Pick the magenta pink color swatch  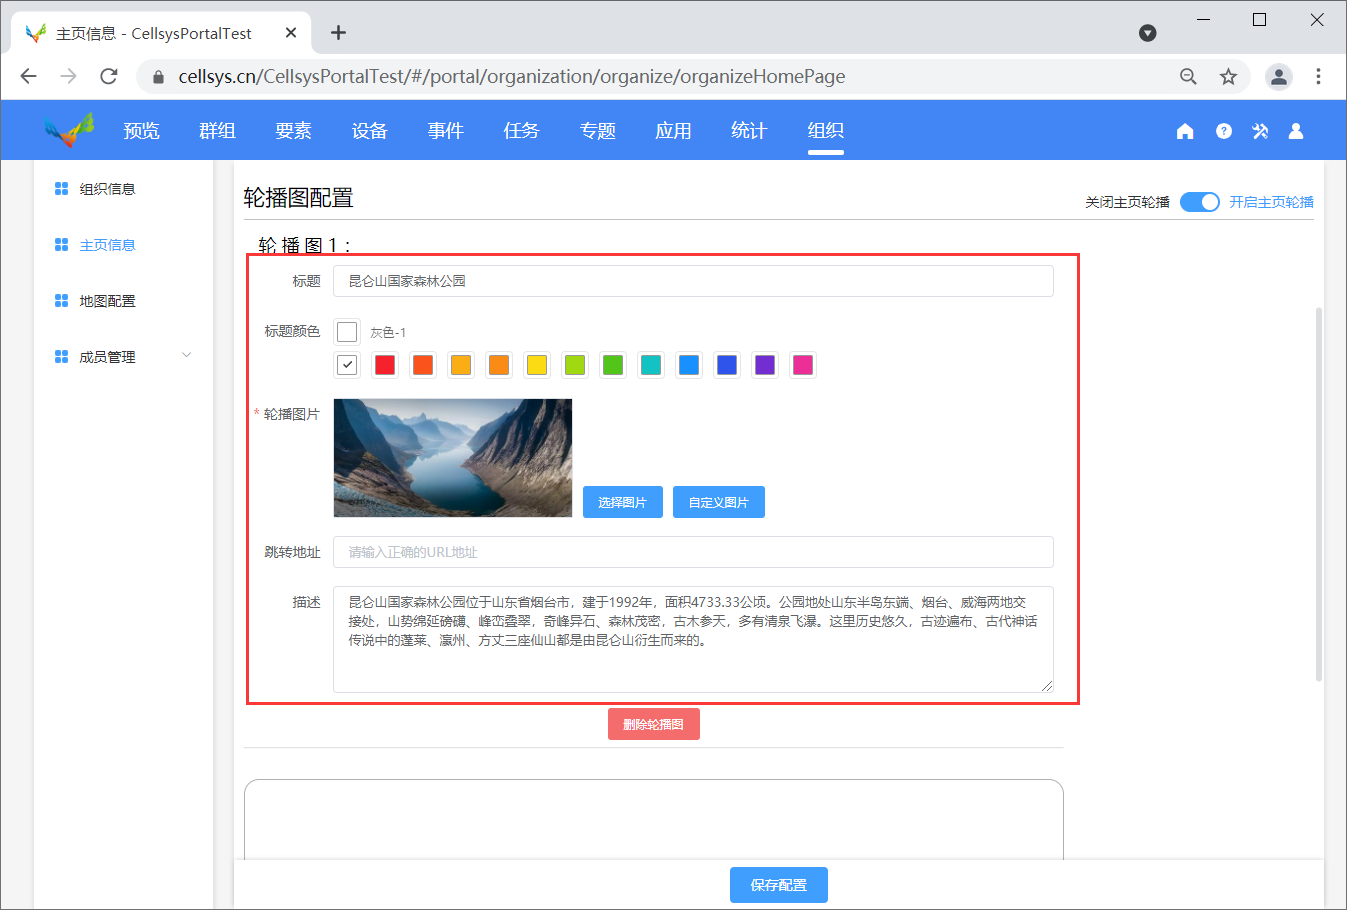[x=803, y=365]
